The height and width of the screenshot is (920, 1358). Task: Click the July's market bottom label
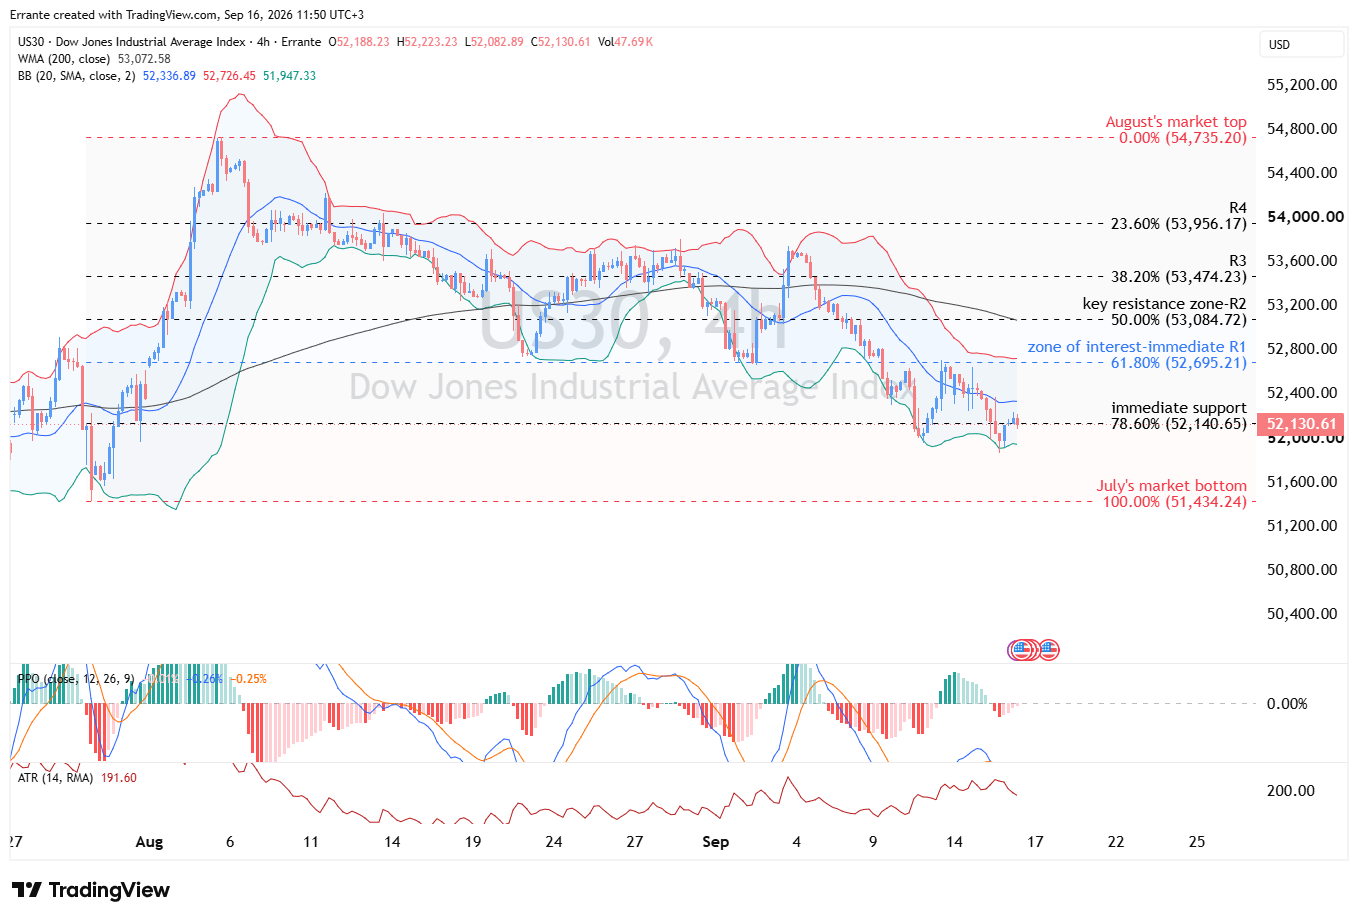pyautogui.click(x=1172, y=486)
